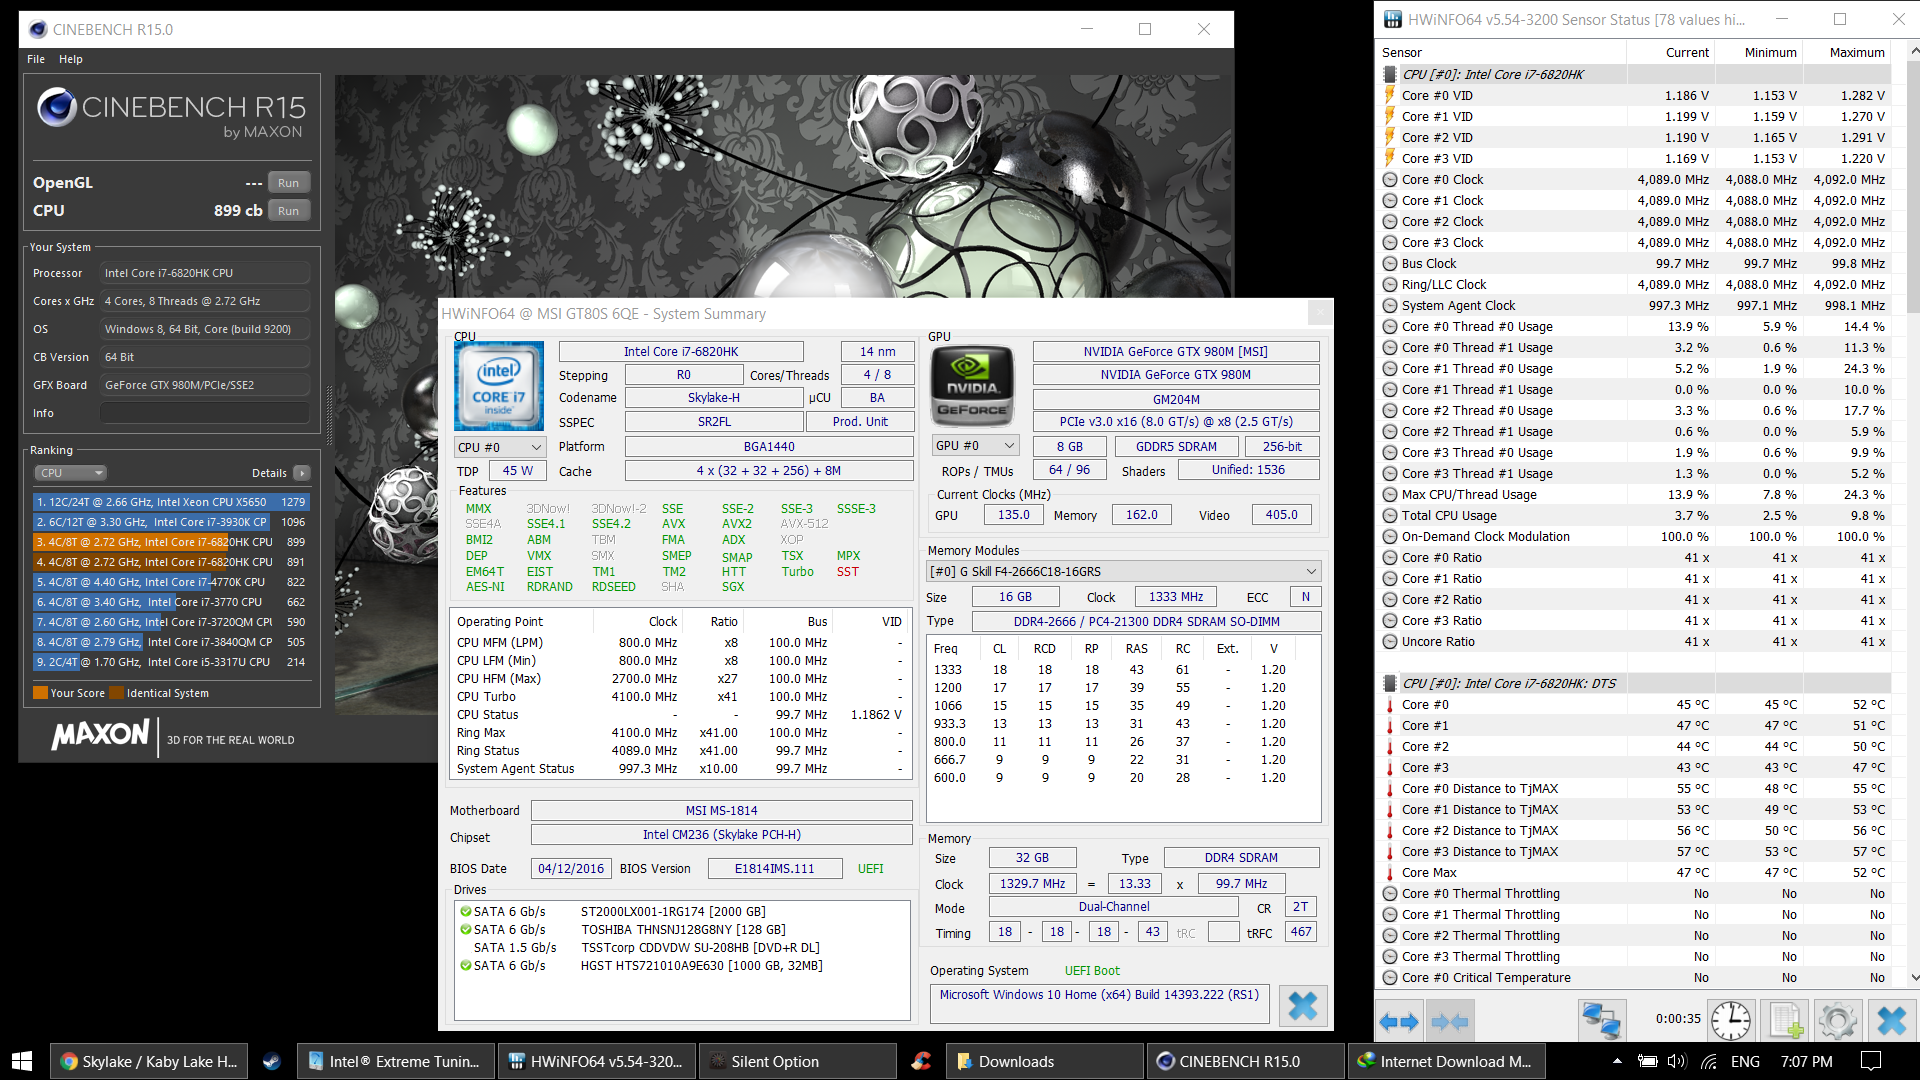Open the CPU #0 selector dropdown
This screenshot has height=1080, width=1920.
(499, 447)
